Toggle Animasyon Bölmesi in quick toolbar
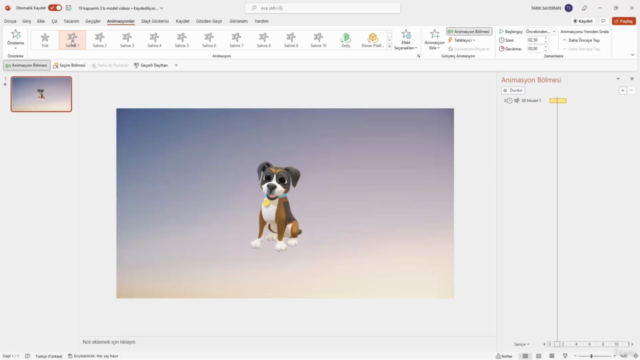The height and width of the screenshot is (360, 640). point(27,65)
